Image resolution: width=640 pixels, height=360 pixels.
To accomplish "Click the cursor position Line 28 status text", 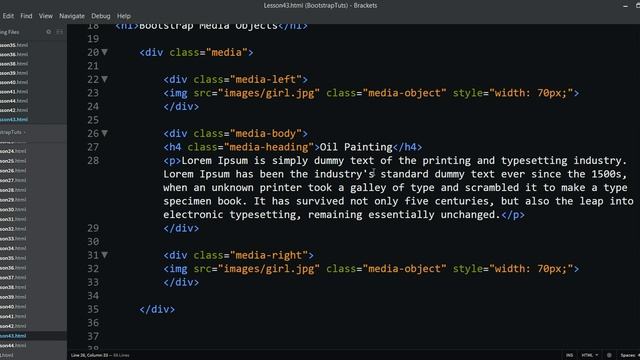I will coord(90,355).
